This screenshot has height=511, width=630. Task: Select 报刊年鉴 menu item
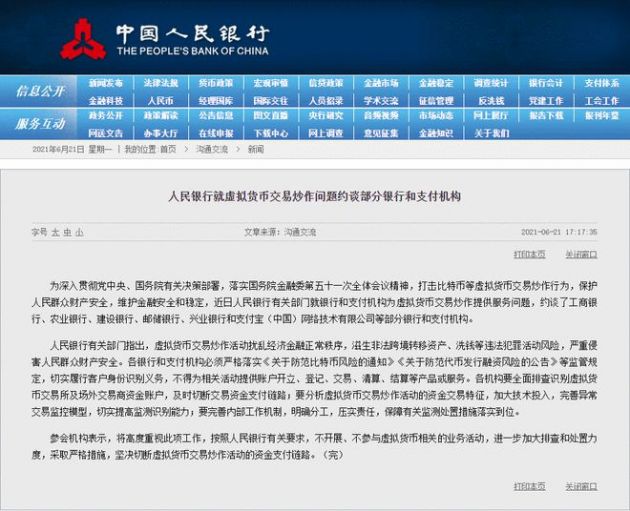pos(601,116)
